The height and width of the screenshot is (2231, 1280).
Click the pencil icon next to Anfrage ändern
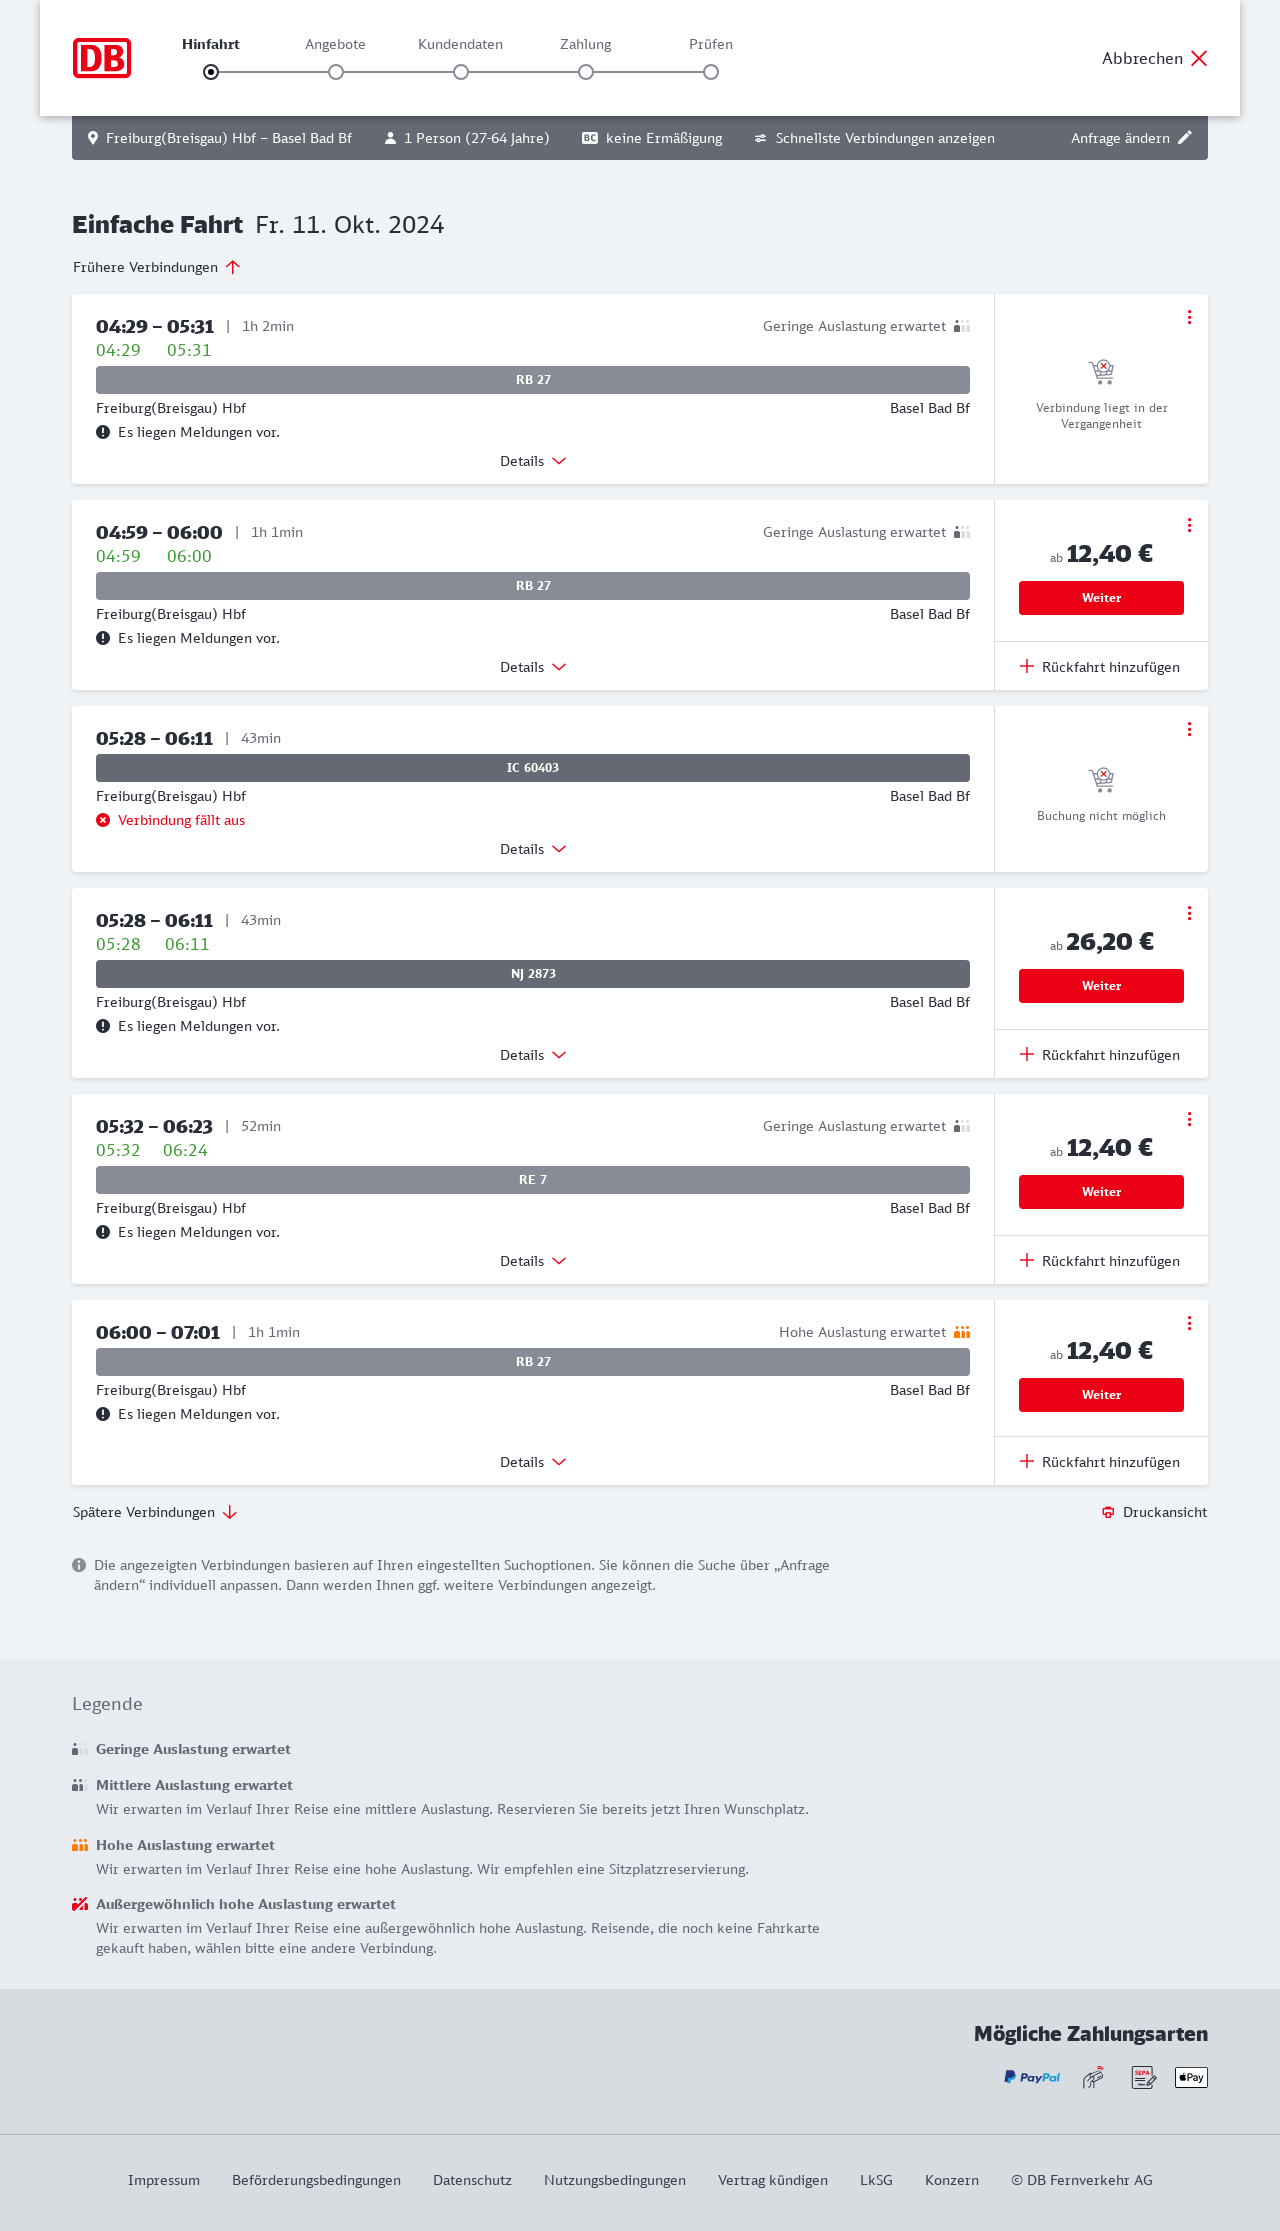(1185, 138)
